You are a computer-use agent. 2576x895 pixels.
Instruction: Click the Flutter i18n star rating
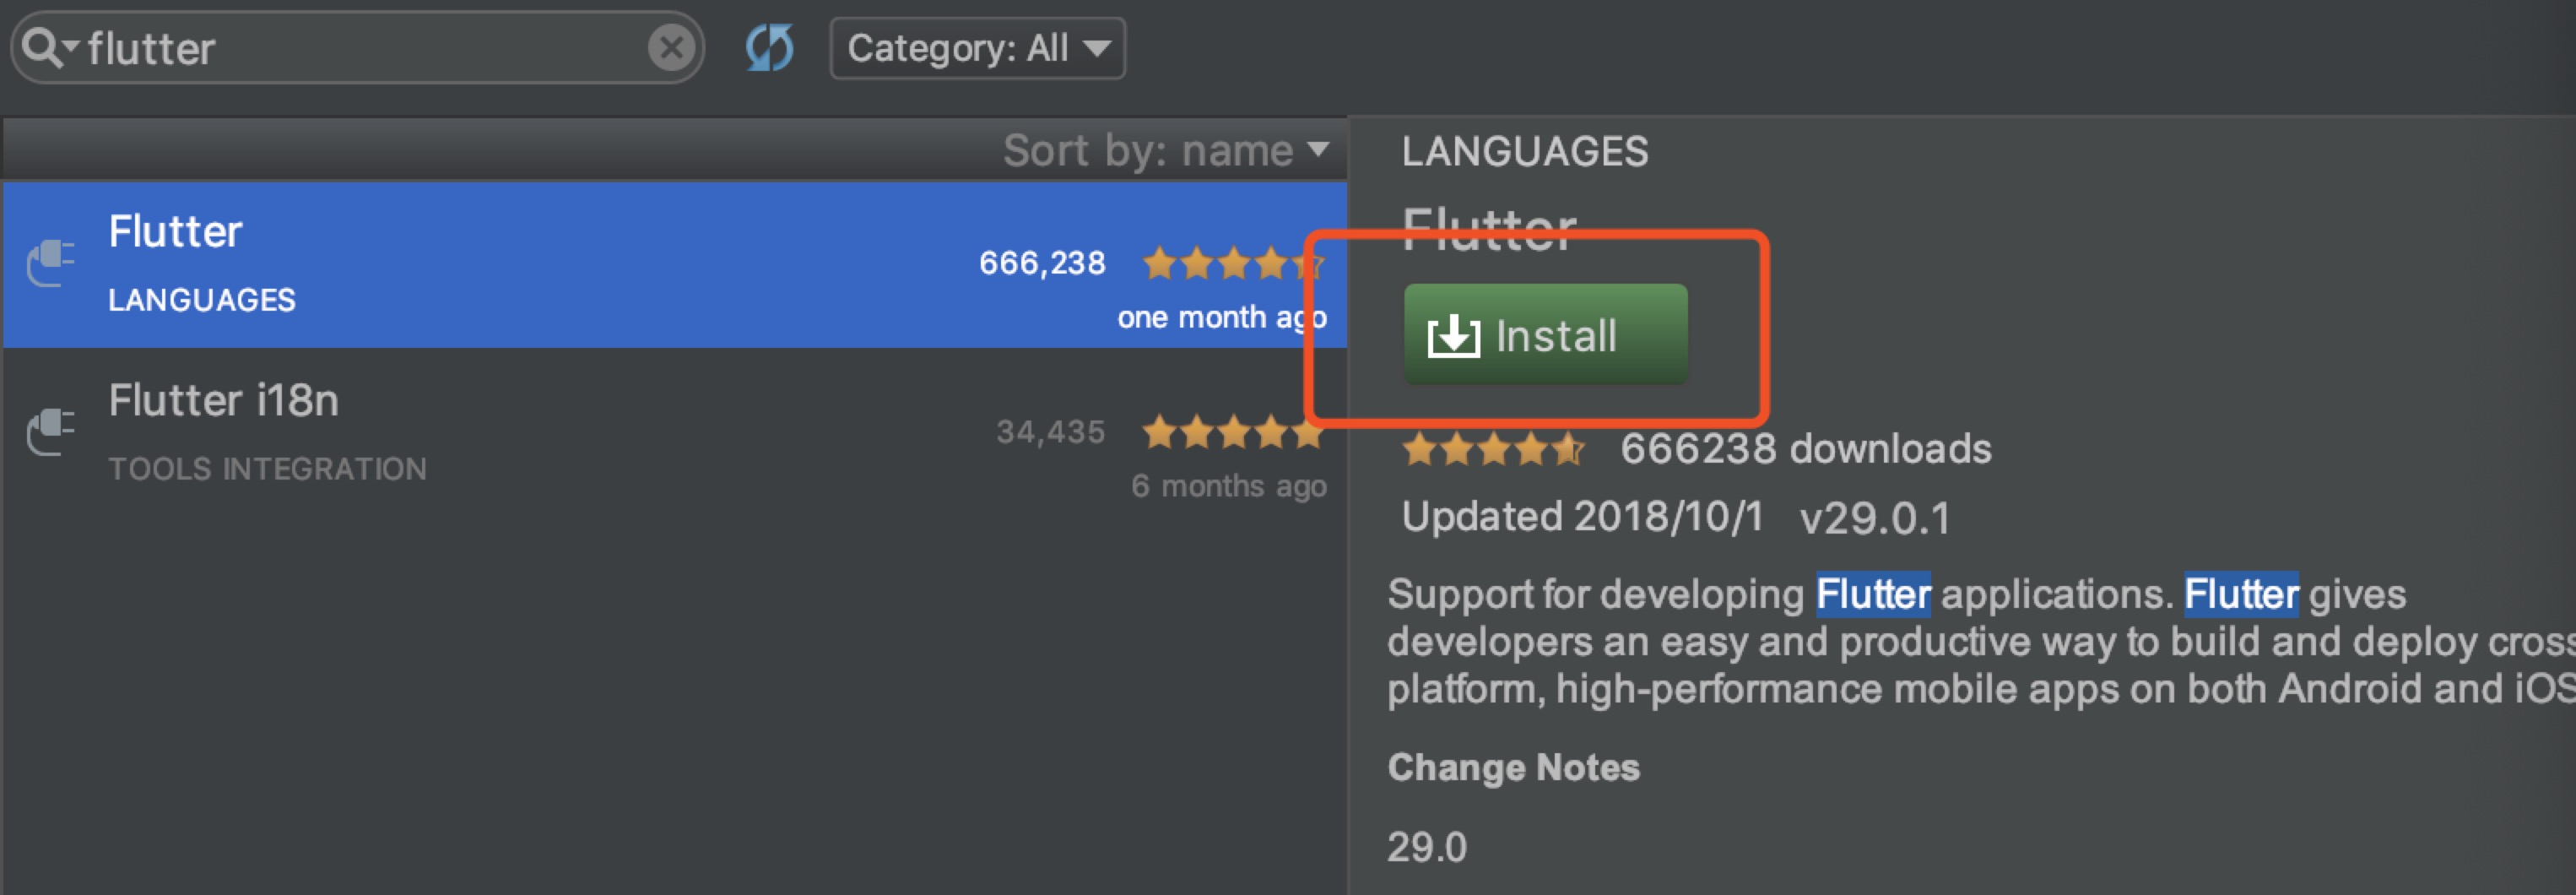(x=1233, y=433)
